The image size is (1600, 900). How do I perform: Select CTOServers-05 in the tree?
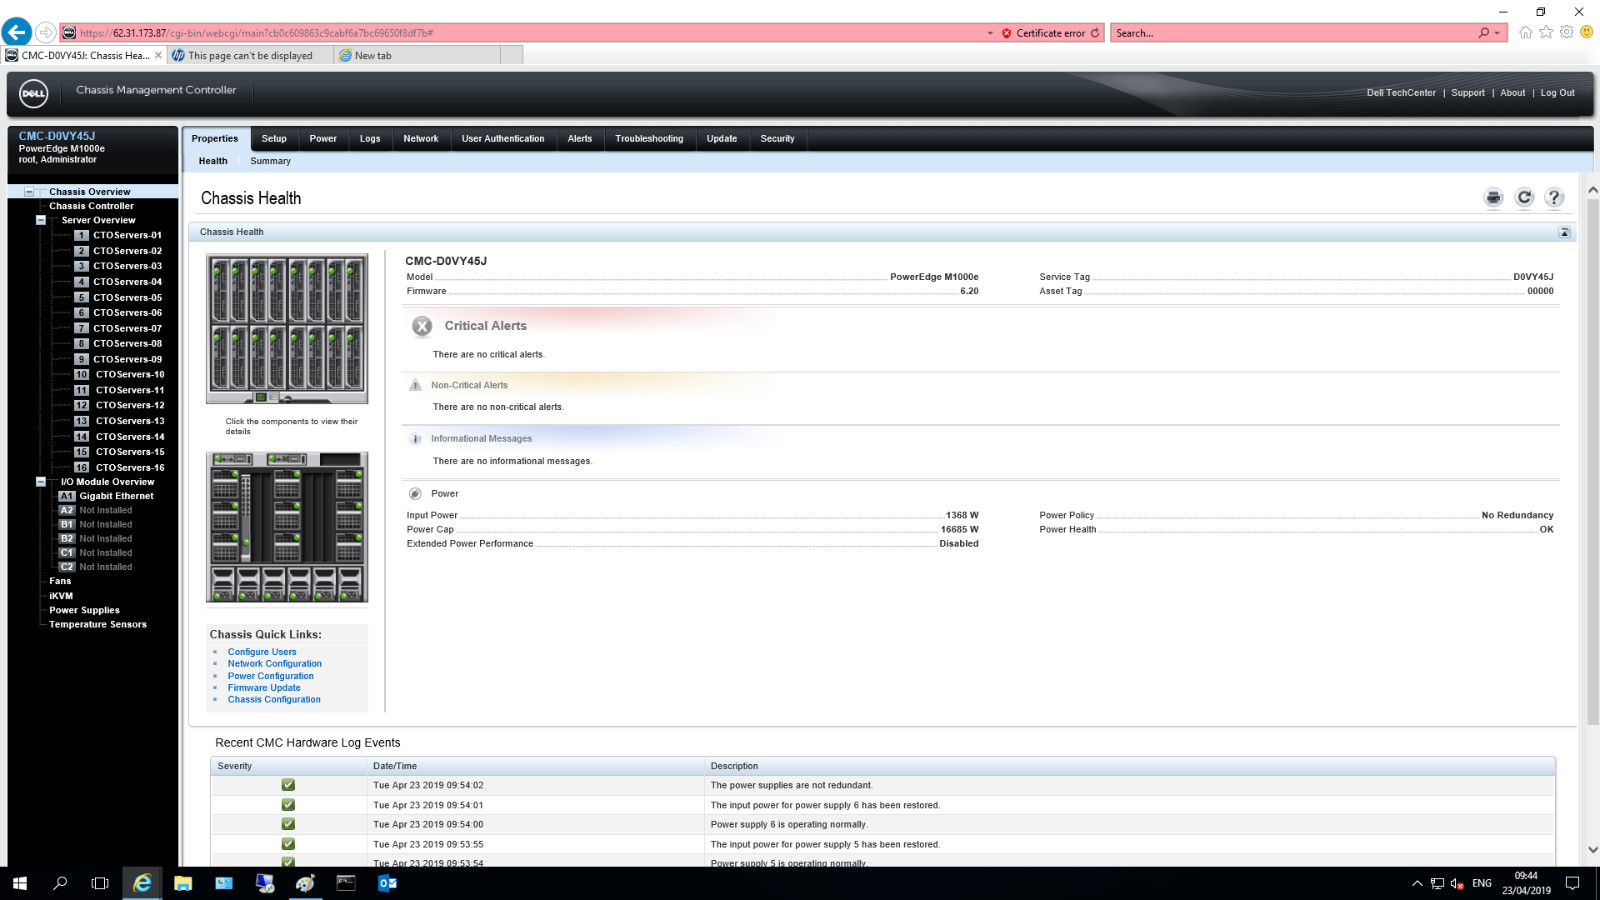click(127, 298)
